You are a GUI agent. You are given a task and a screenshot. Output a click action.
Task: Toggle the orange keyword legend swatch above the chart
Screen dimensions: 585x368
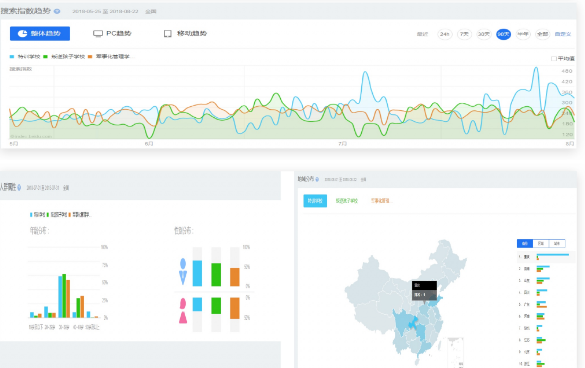(x=90, y=57)
